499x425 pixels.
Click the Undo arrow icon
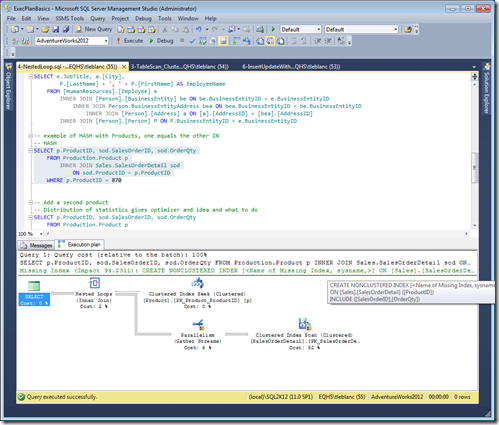click(199, 29)
